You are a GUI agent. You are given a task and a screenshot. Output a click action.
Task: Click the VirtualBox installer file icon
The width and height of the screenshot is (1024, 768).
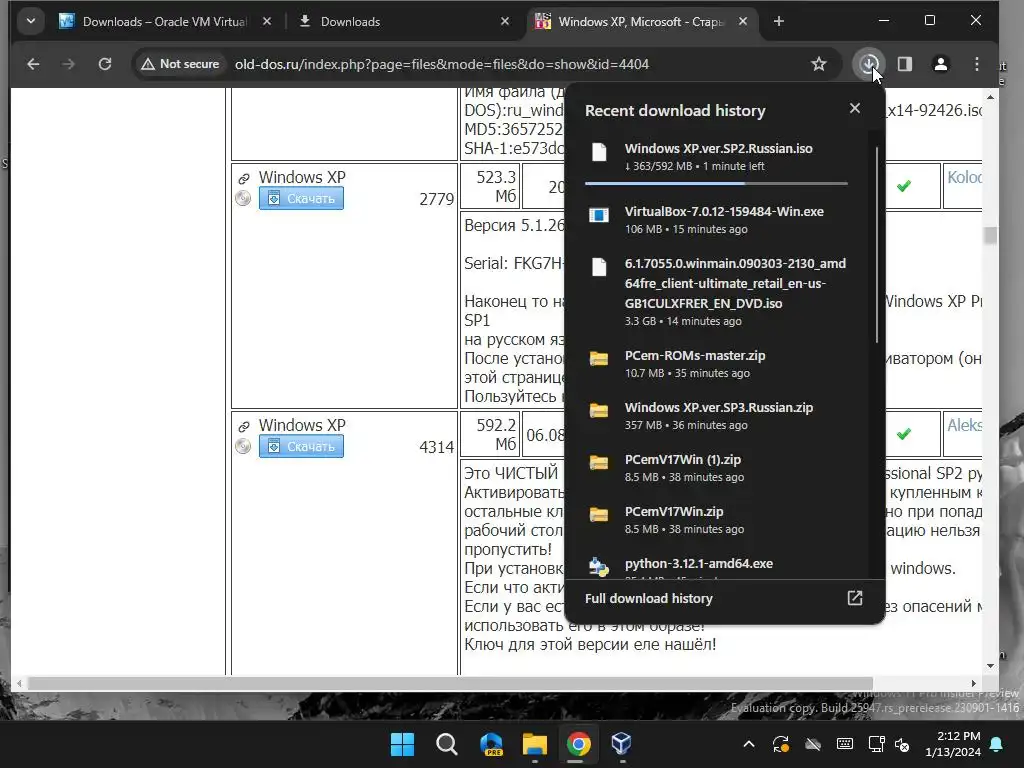click(x=599, y=215)
